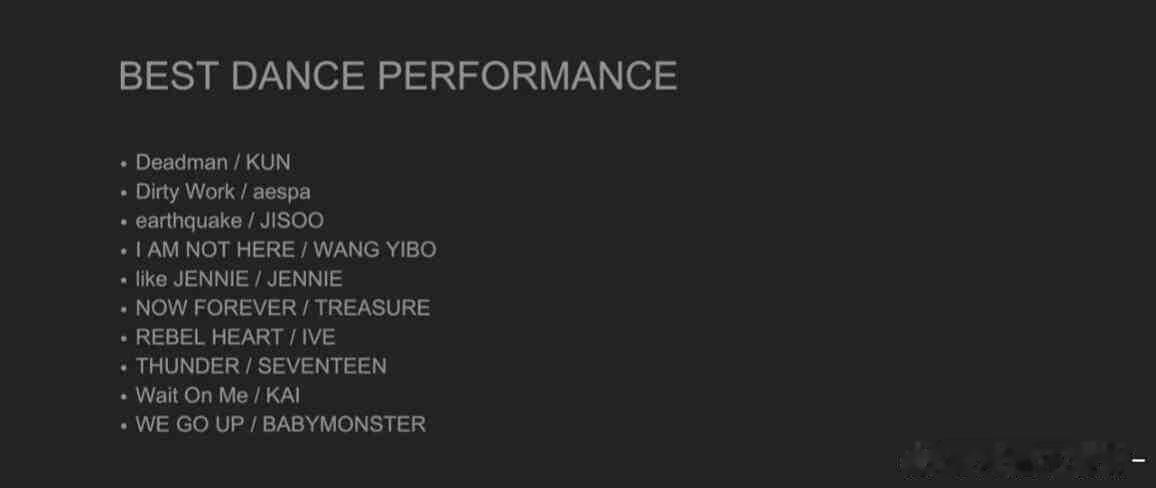Click the BEST DANCE PERFORMANCE heading
1156x488 pixels.
click(397, 77)
